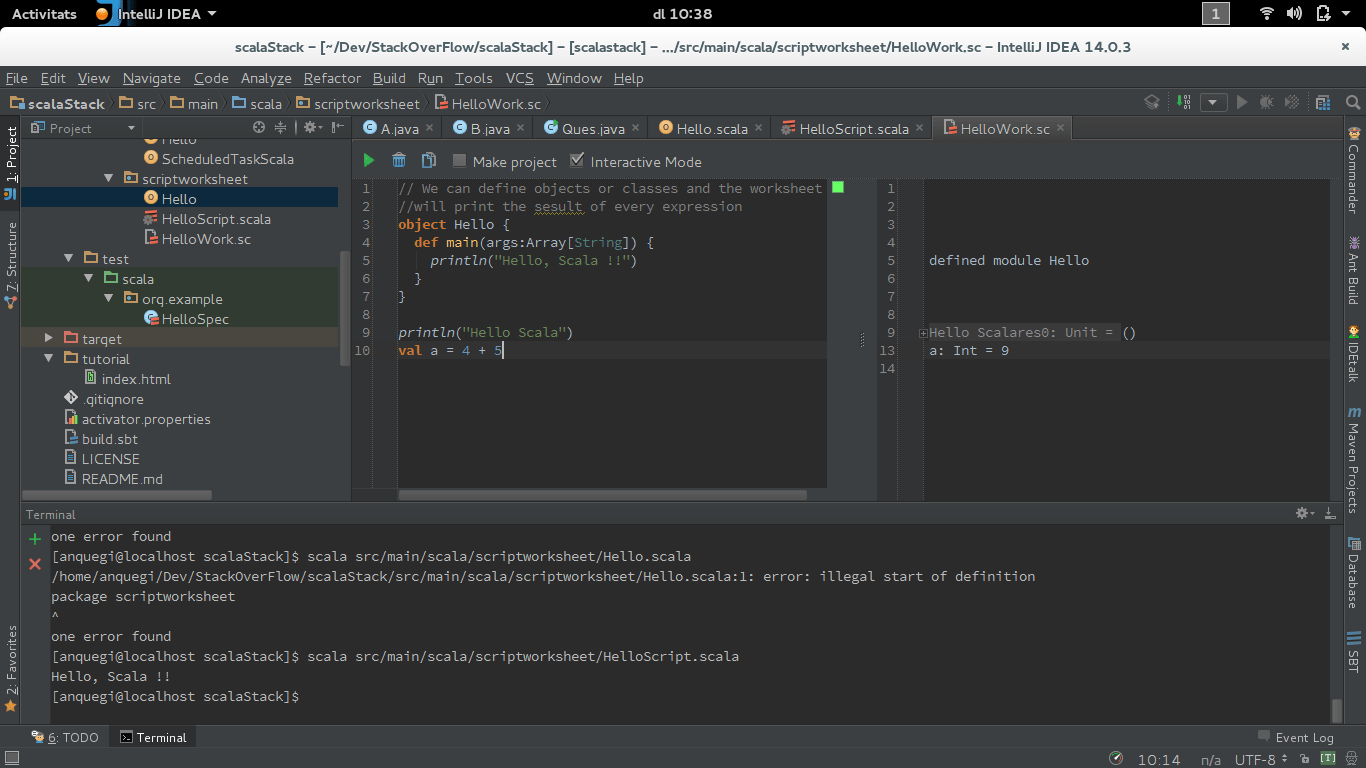The image size is (1366, 768).
Task: Open the Analyze menu
Action: (266, 78)
